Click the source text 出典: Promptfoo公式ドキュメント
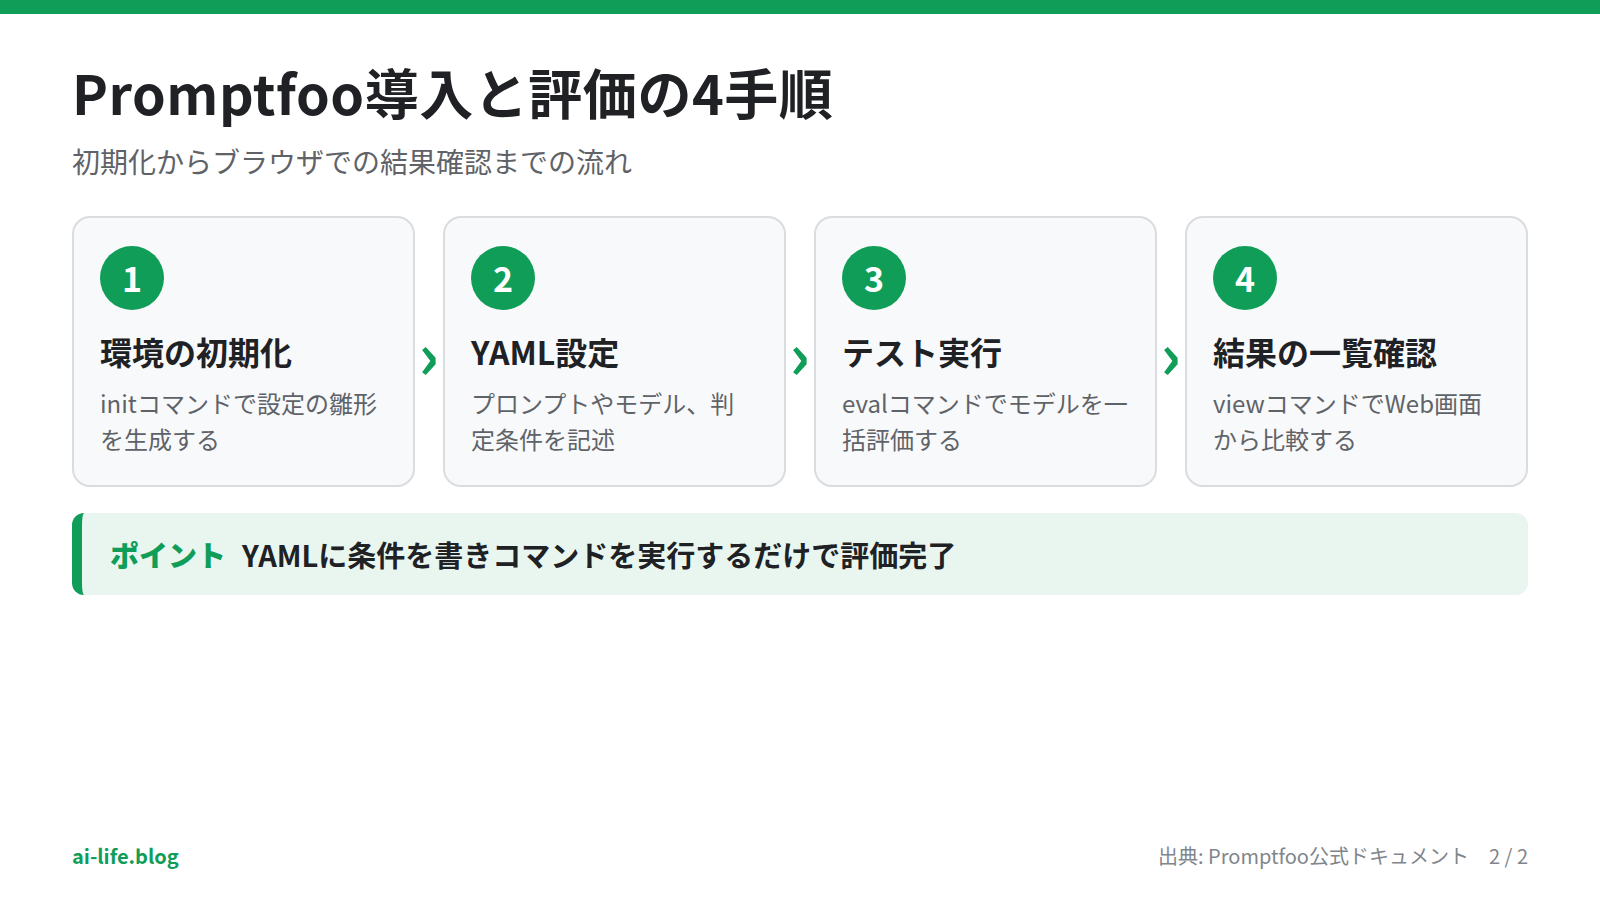 point(1313,857)
